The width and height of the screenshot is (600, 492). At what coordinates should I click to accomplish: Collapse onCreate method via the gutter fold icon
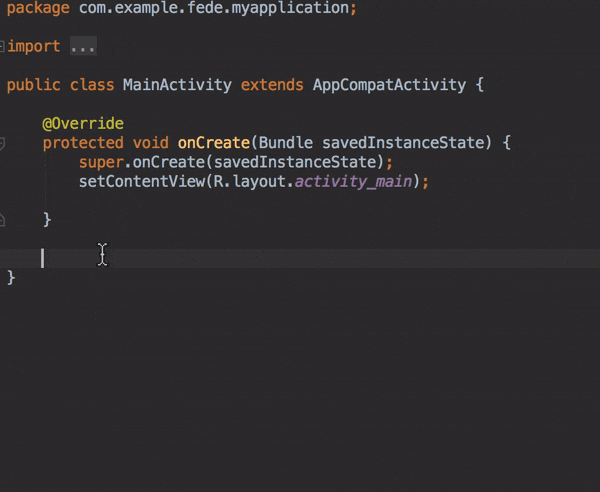(x=2, y=143)
